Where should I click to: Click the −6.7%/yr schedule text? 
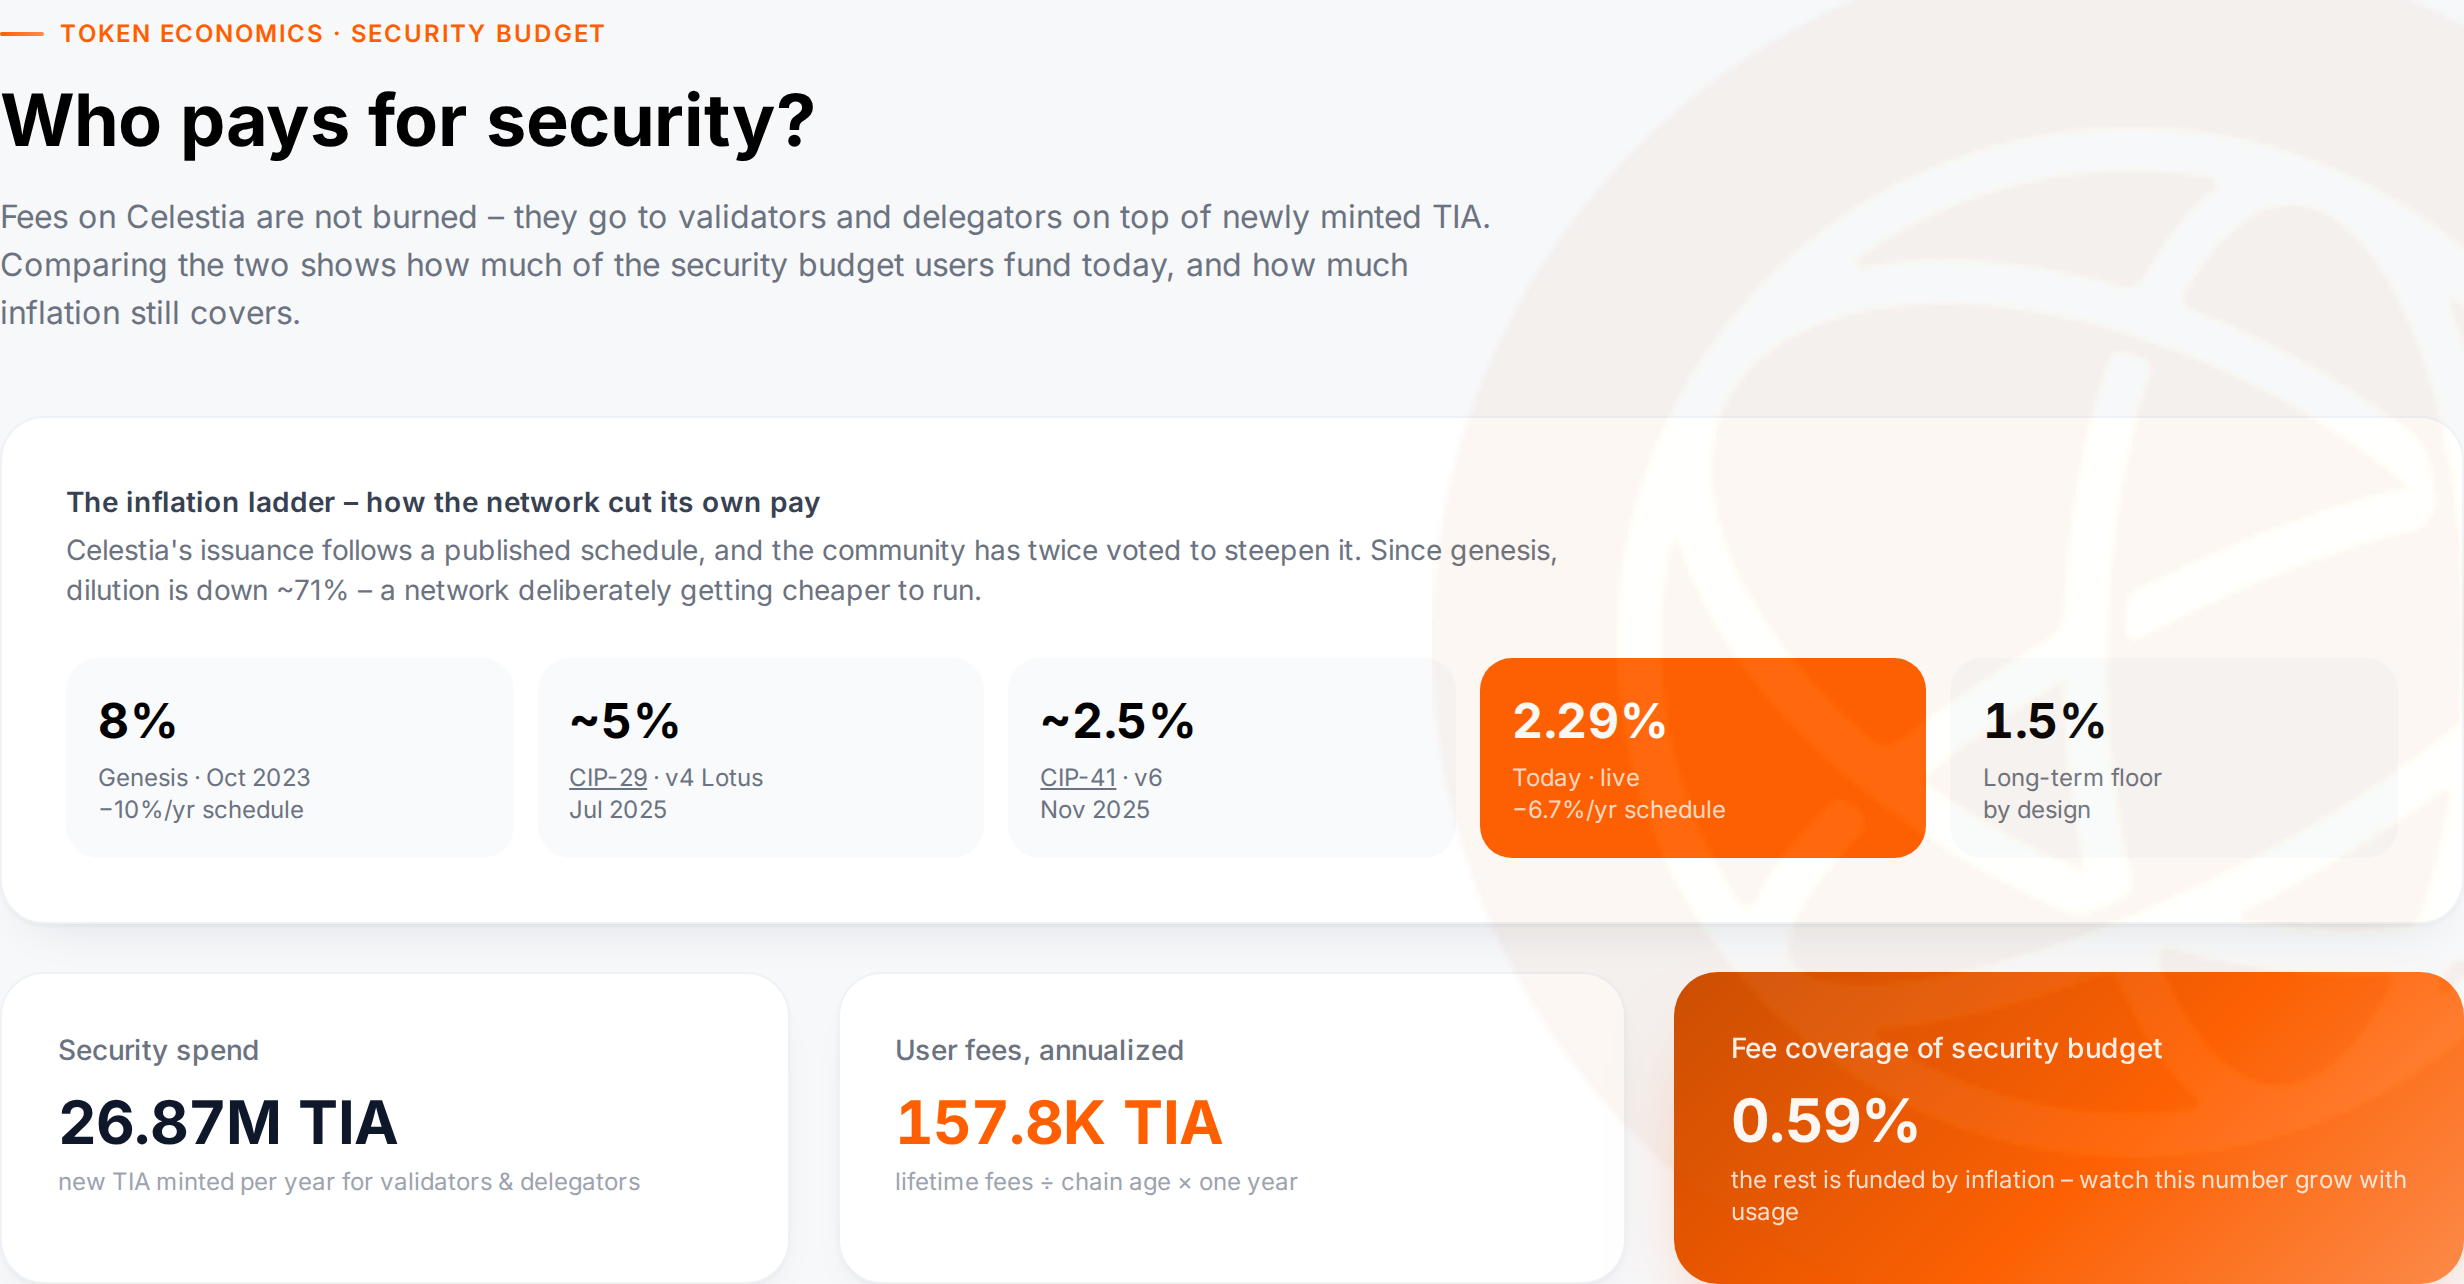1619,809
